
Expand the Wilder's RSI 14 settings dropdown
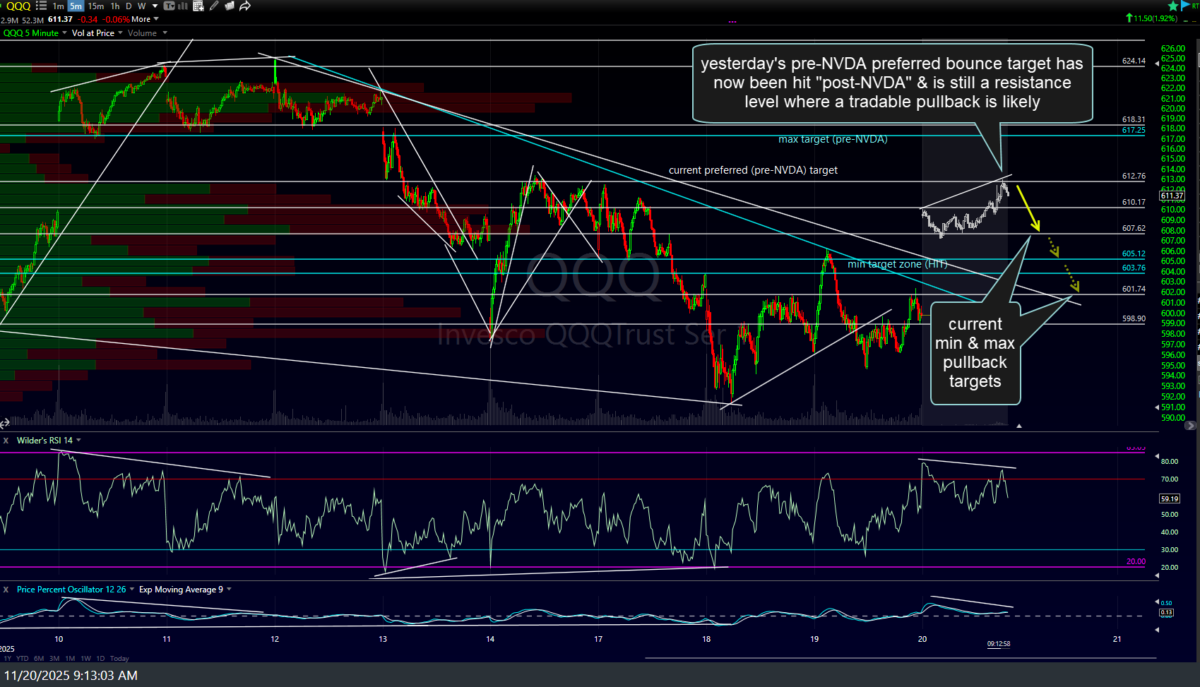click(78, 440)
